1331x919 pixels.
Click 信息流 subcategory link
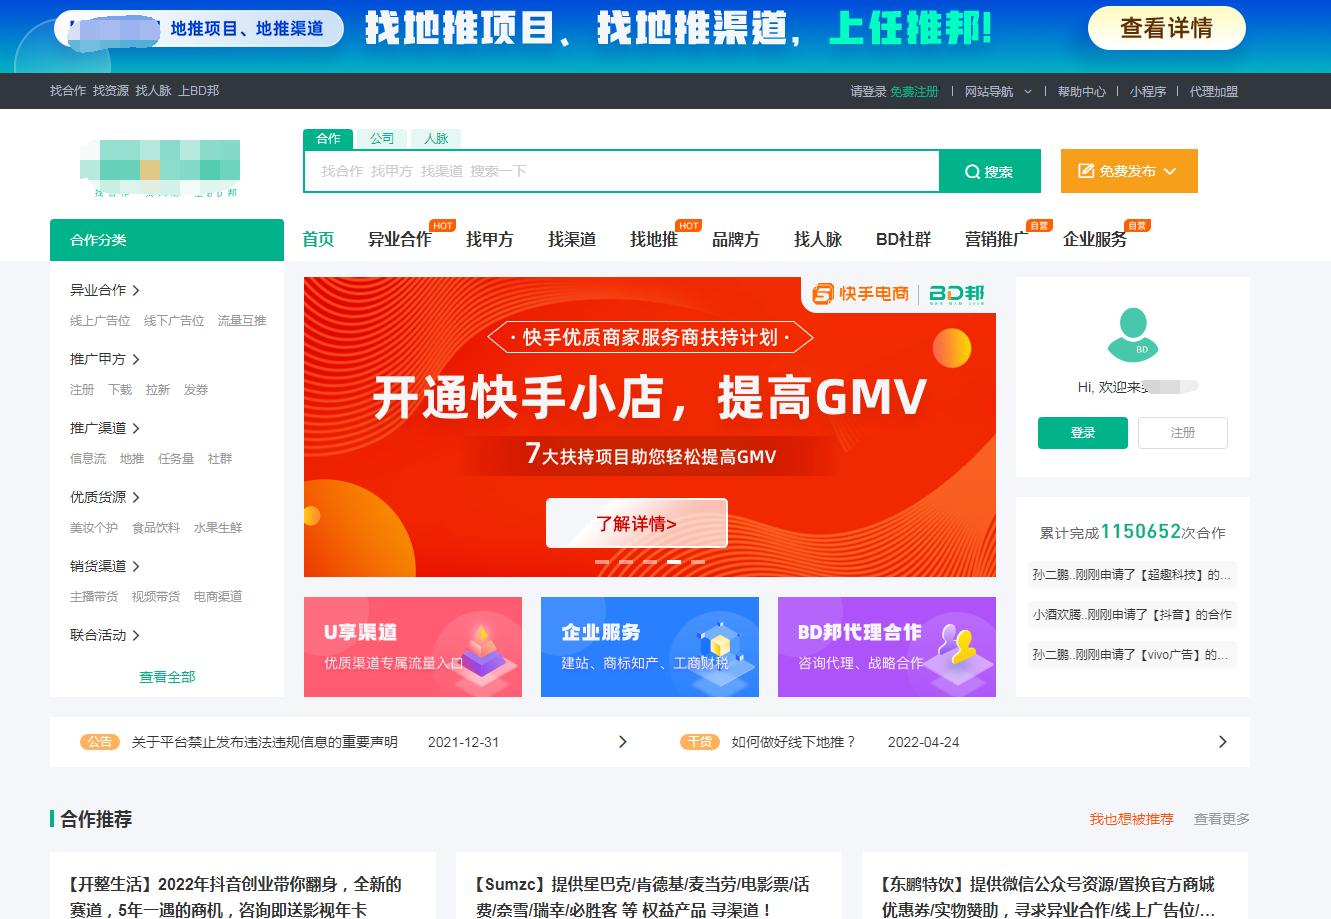pos(88,459)
